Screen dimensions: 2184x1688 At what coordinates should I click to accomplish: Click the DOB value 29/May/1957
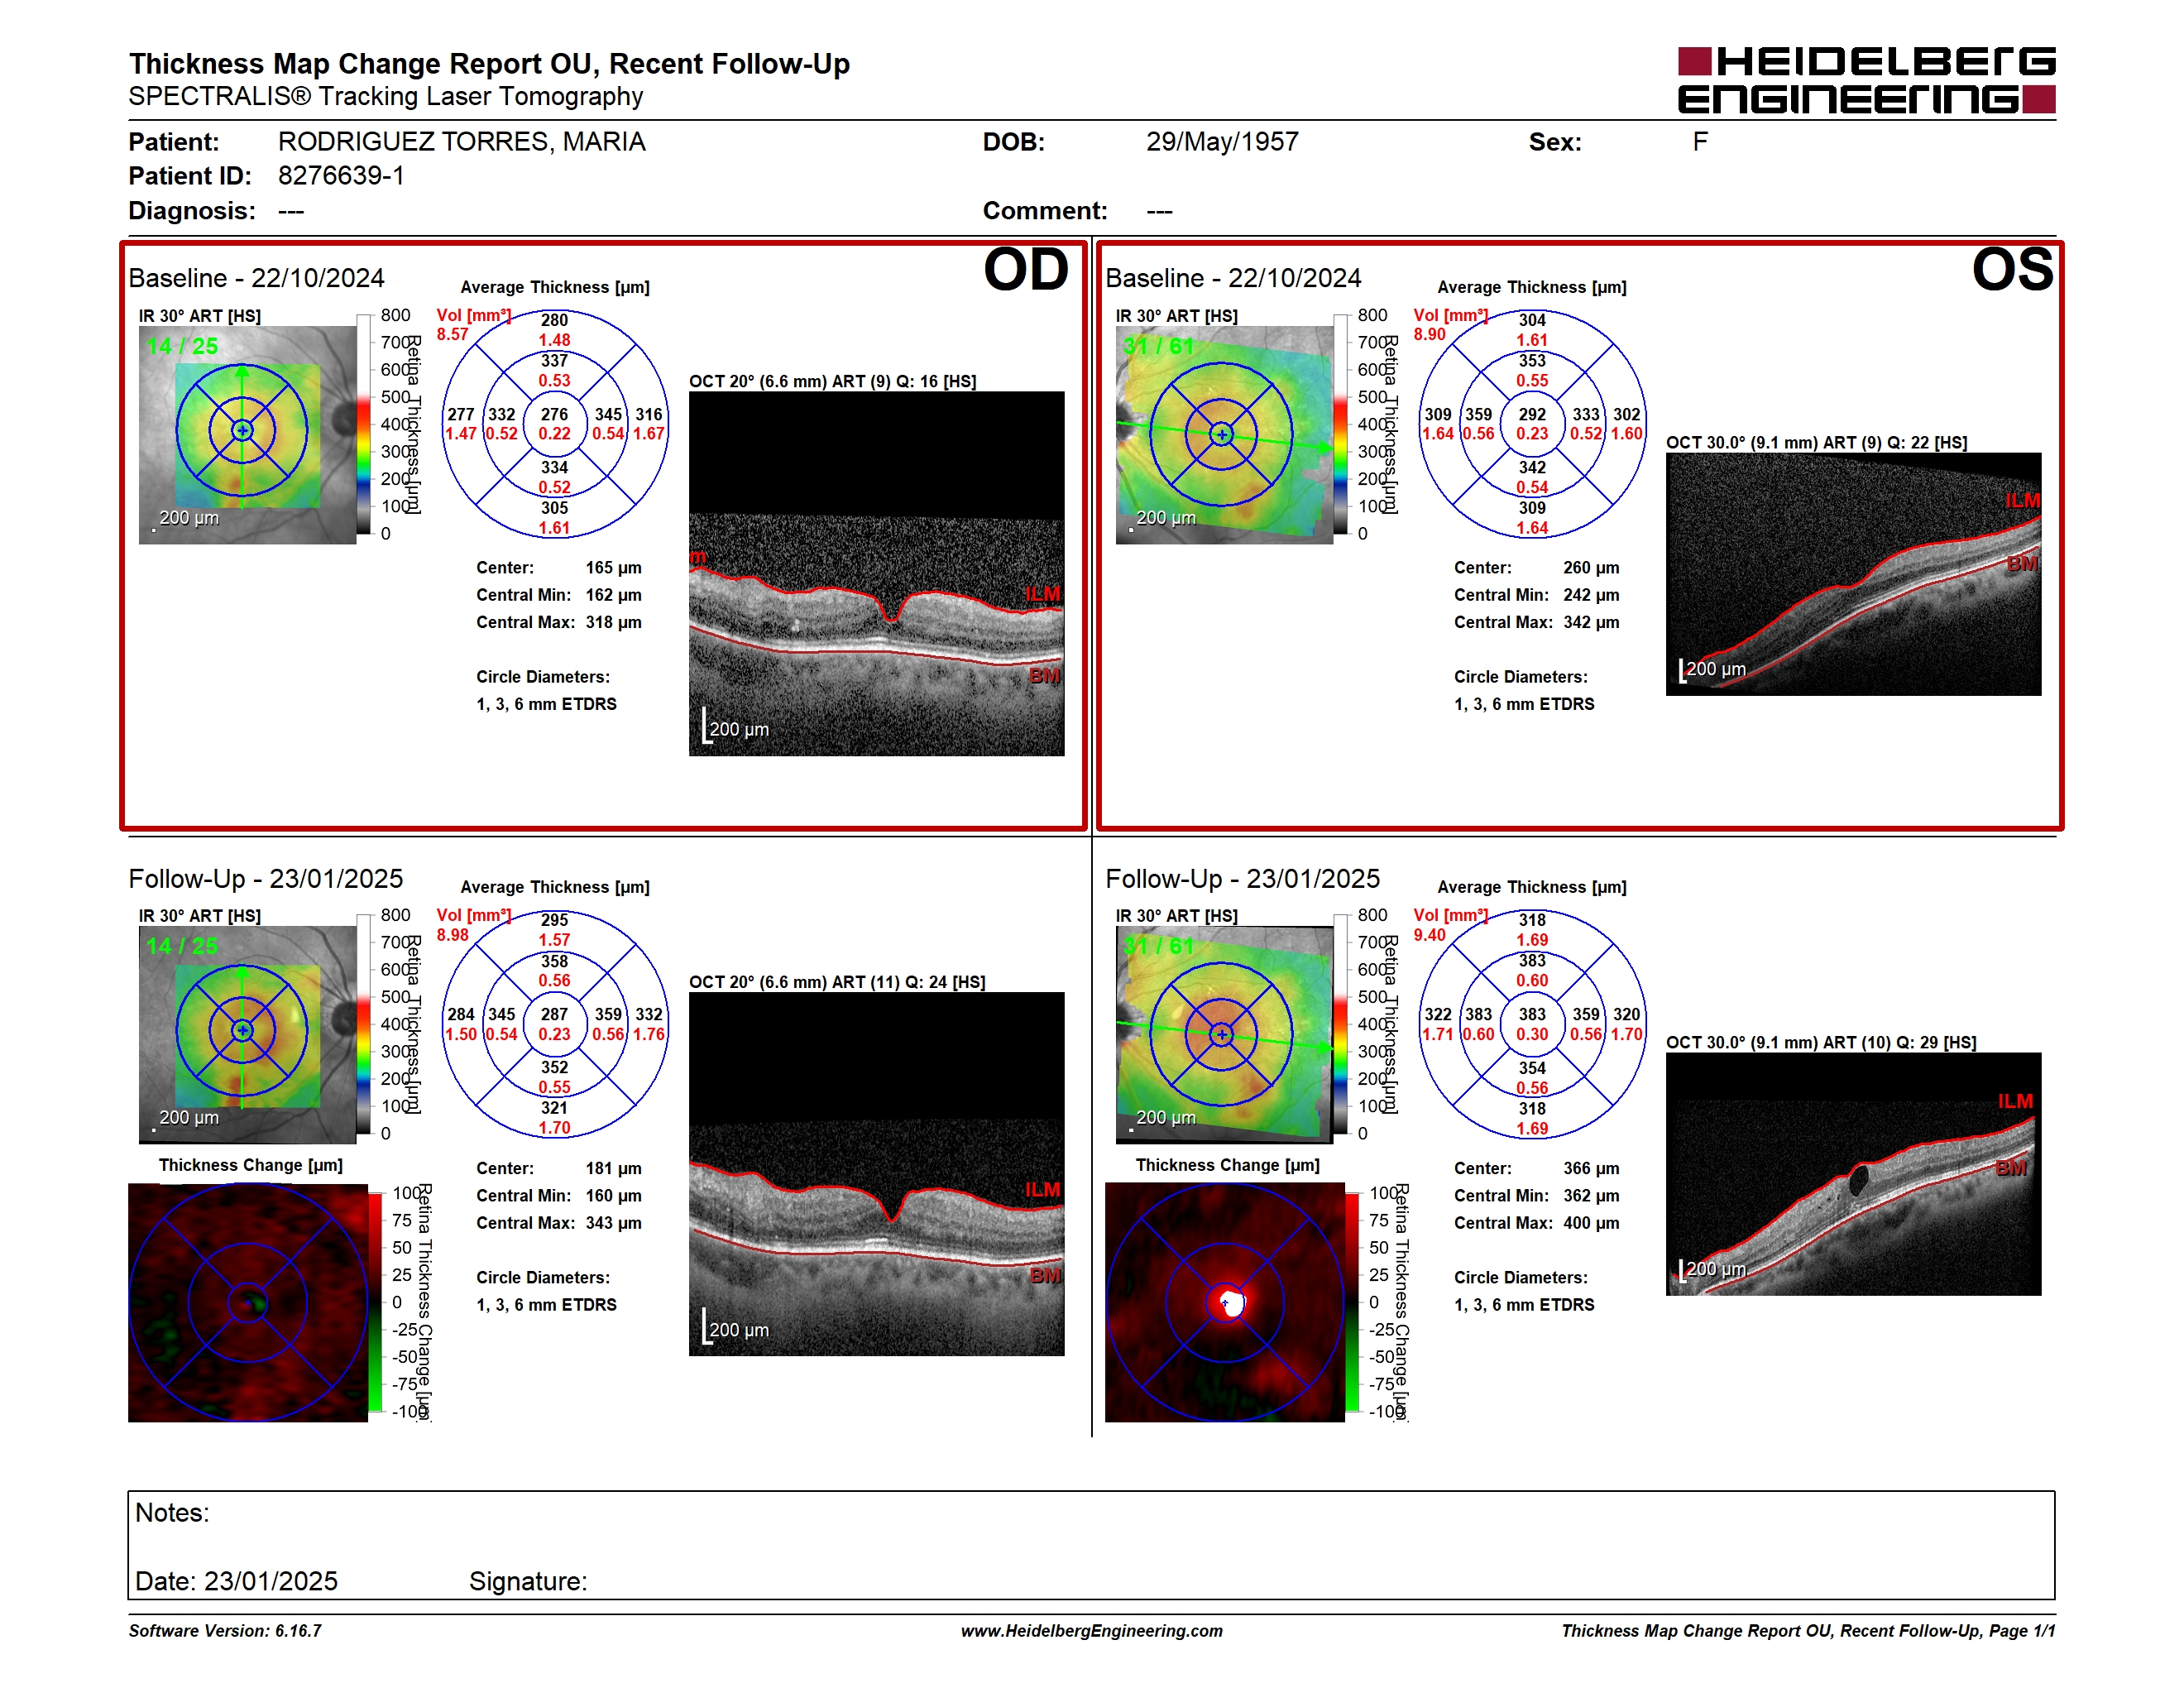click(x=1221, y=142)
